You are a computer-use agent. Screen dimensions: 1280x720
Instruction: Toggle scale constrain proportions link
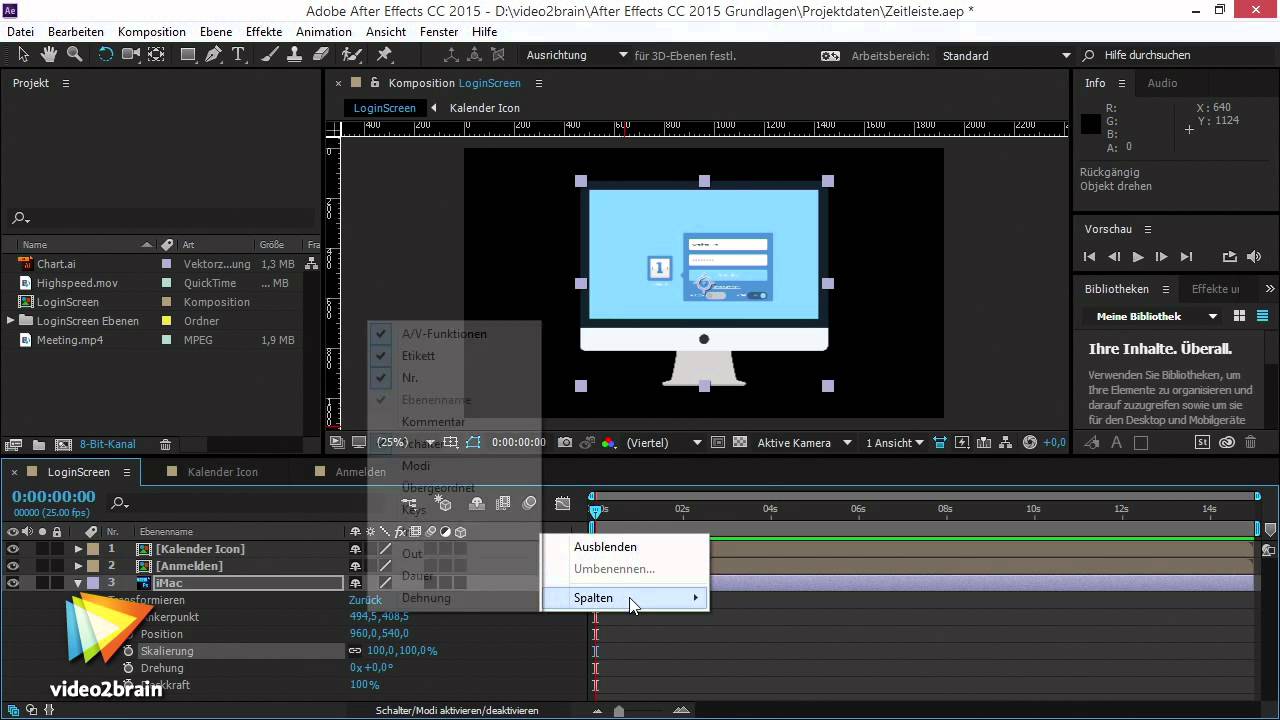pyautogui.click(x=355, y=651)
